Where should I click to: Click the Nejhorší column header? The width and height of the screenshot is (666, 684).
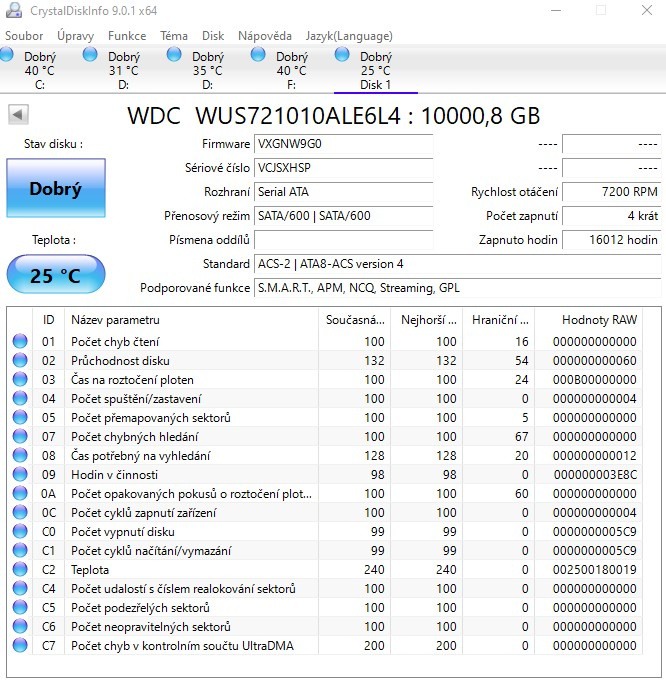[427, 320]
